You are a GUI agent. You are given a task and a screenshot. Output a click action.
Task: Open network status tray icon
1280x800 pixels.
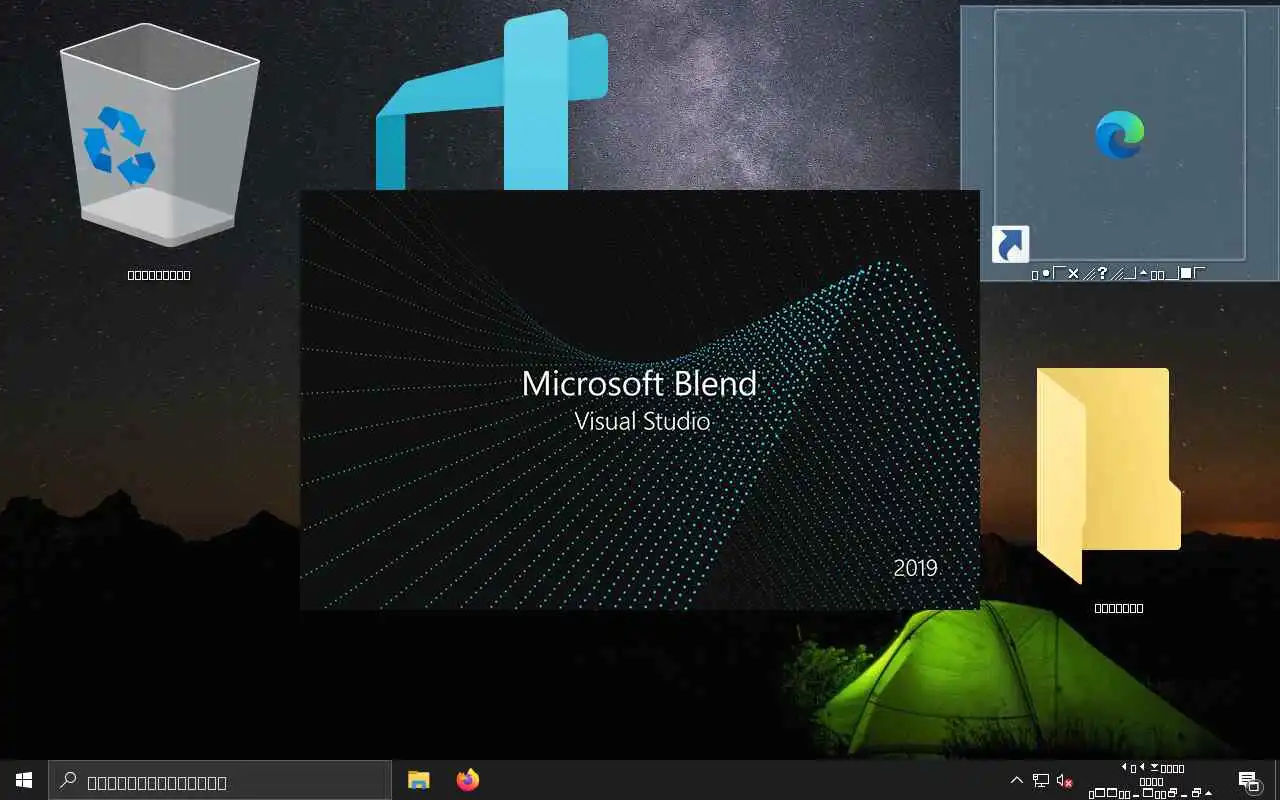1041,780
